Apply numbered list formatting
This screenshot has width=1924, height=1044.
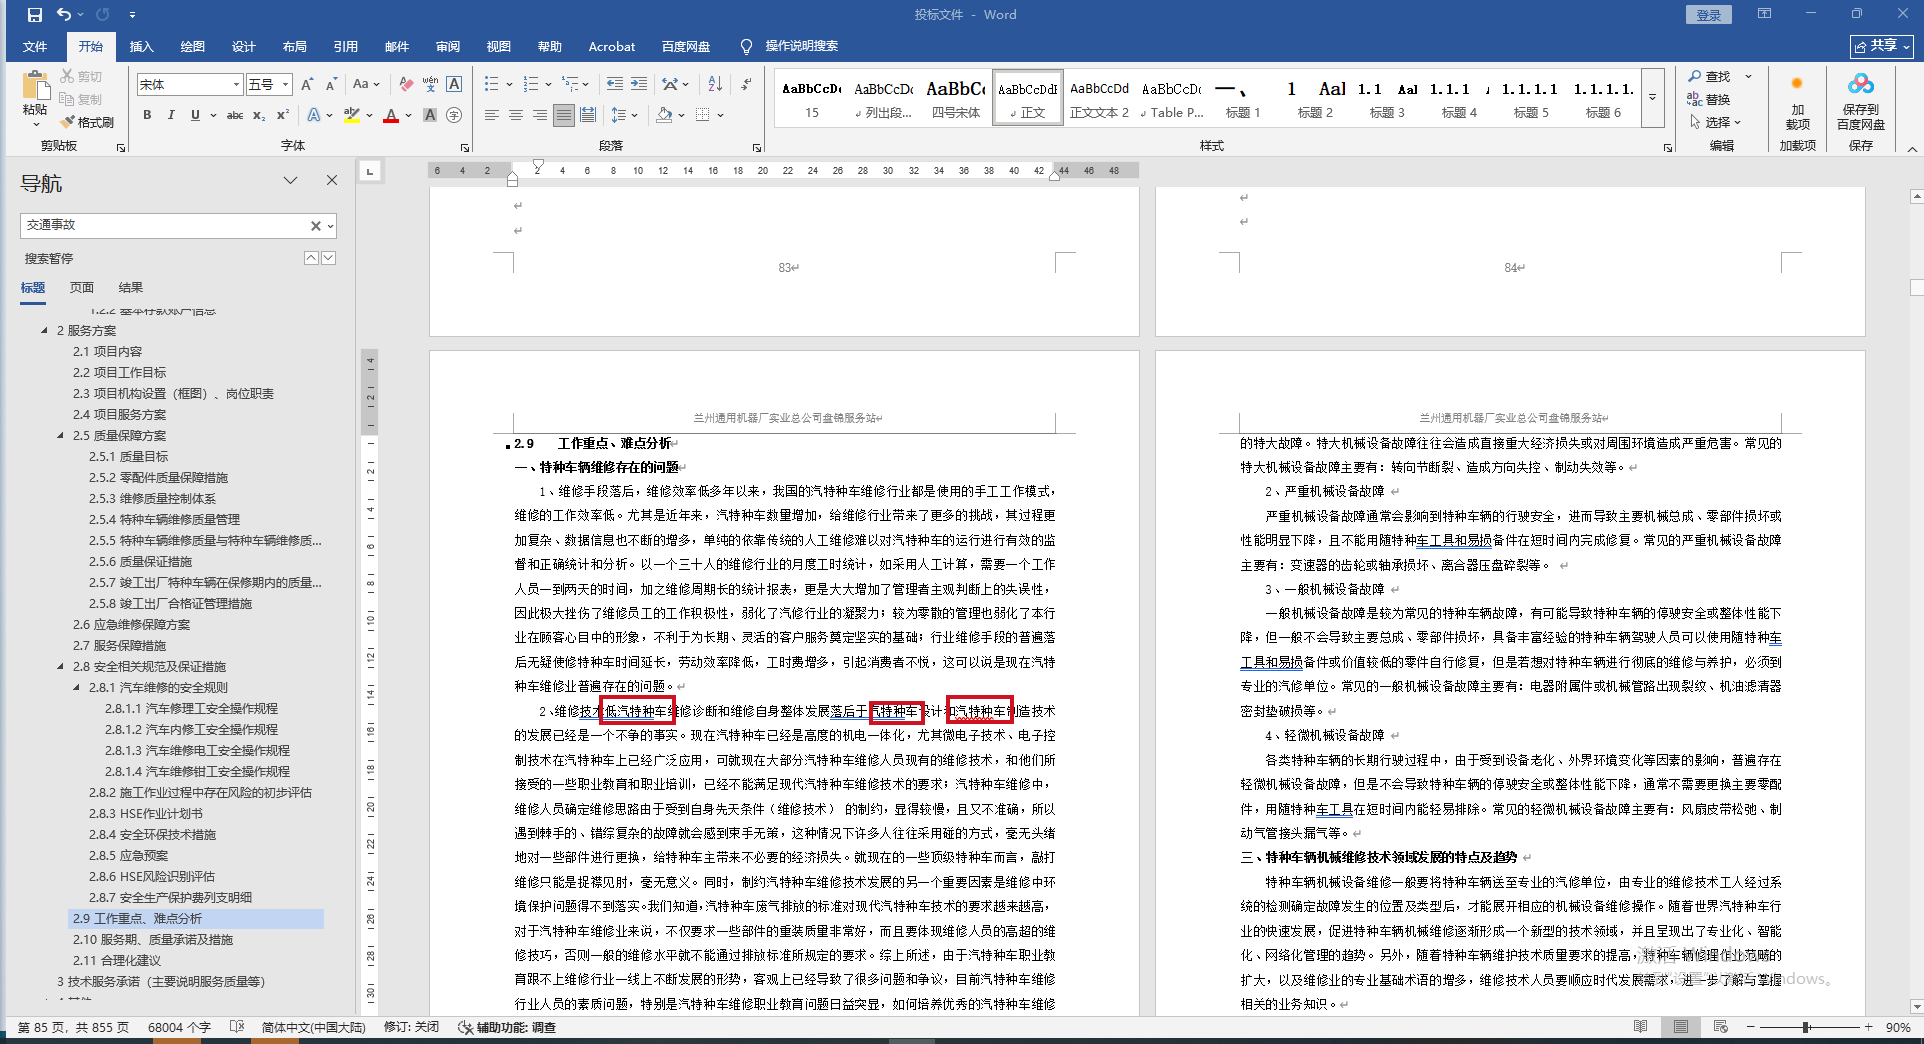click(x=531, y=85)
